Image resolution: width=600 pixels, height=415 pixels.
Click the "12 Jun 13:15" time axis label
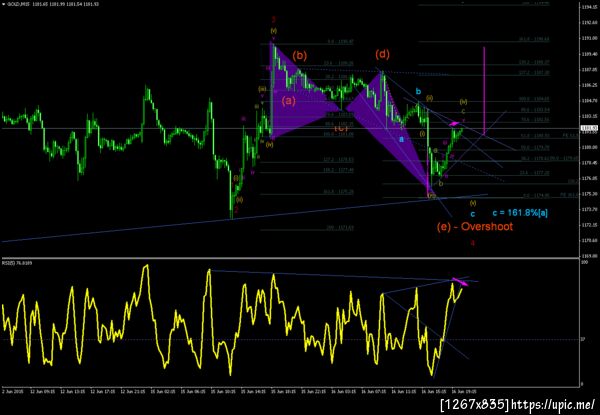point(72,392)
